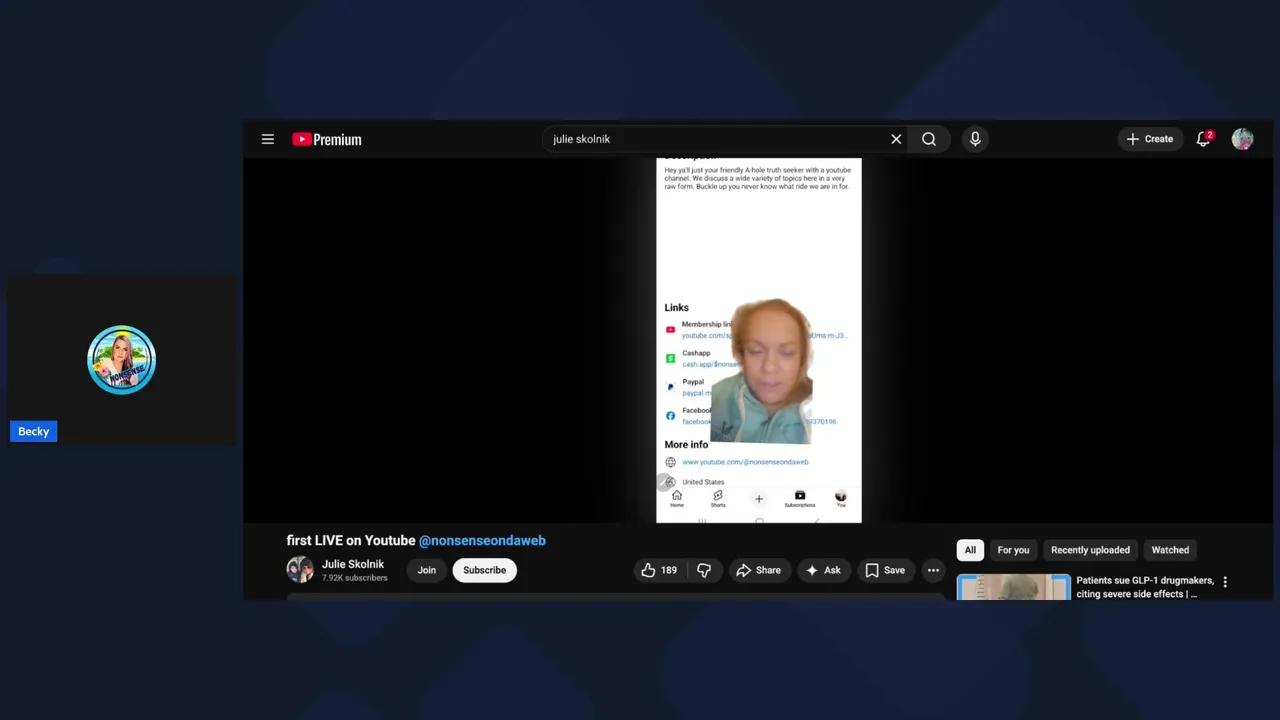Screen dimensions: 1280x720
Task: Open the Julie Skolnik channel name link
Action: tap(353, 564)
